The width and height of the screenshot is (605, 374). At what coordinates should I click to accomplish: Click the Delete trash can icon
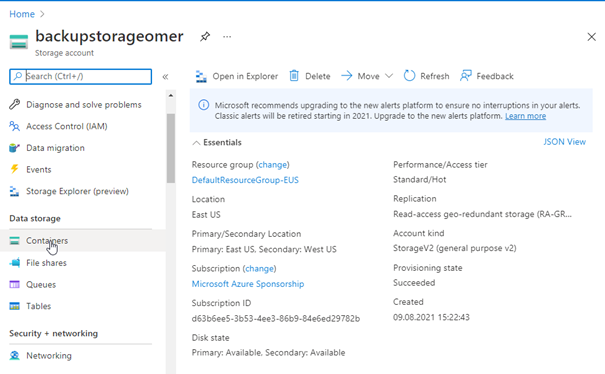pyautogui.click(x=294, y=76)
